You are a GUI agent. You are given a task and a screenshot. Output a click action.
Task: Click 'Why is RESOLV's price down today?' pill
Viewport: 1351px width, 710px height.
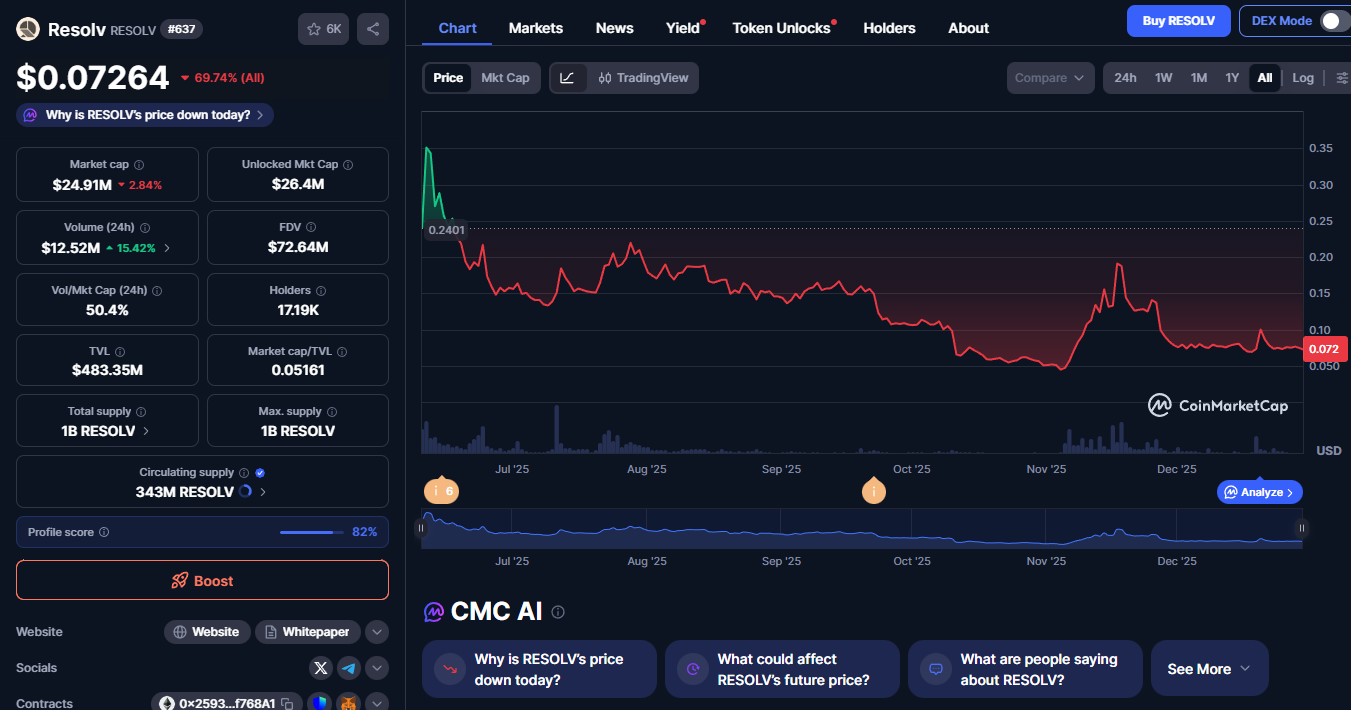(145, 115)
